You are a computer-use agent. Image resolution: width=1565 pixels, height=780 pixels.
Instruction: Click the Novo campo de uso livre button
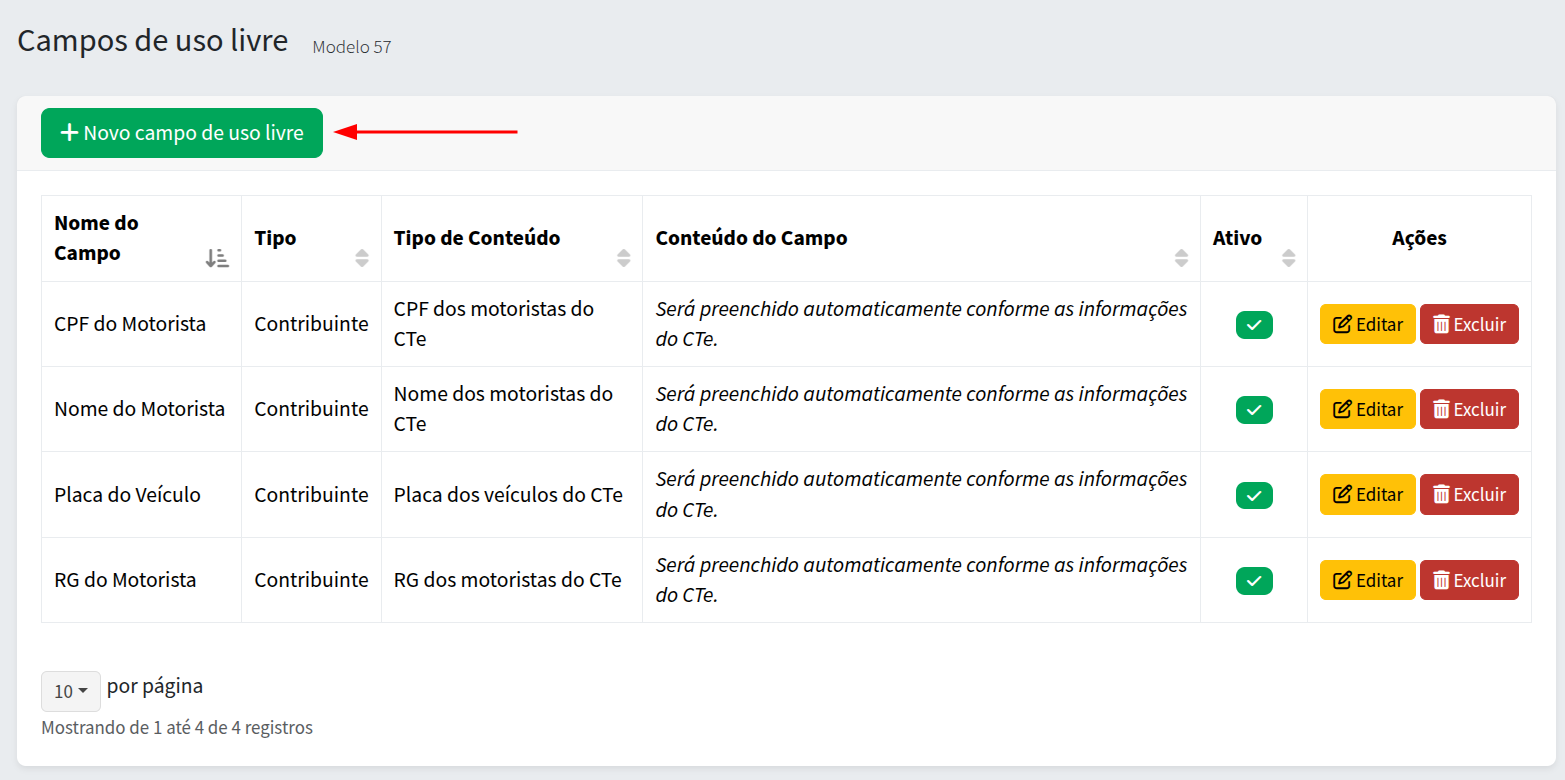[182, 133]
